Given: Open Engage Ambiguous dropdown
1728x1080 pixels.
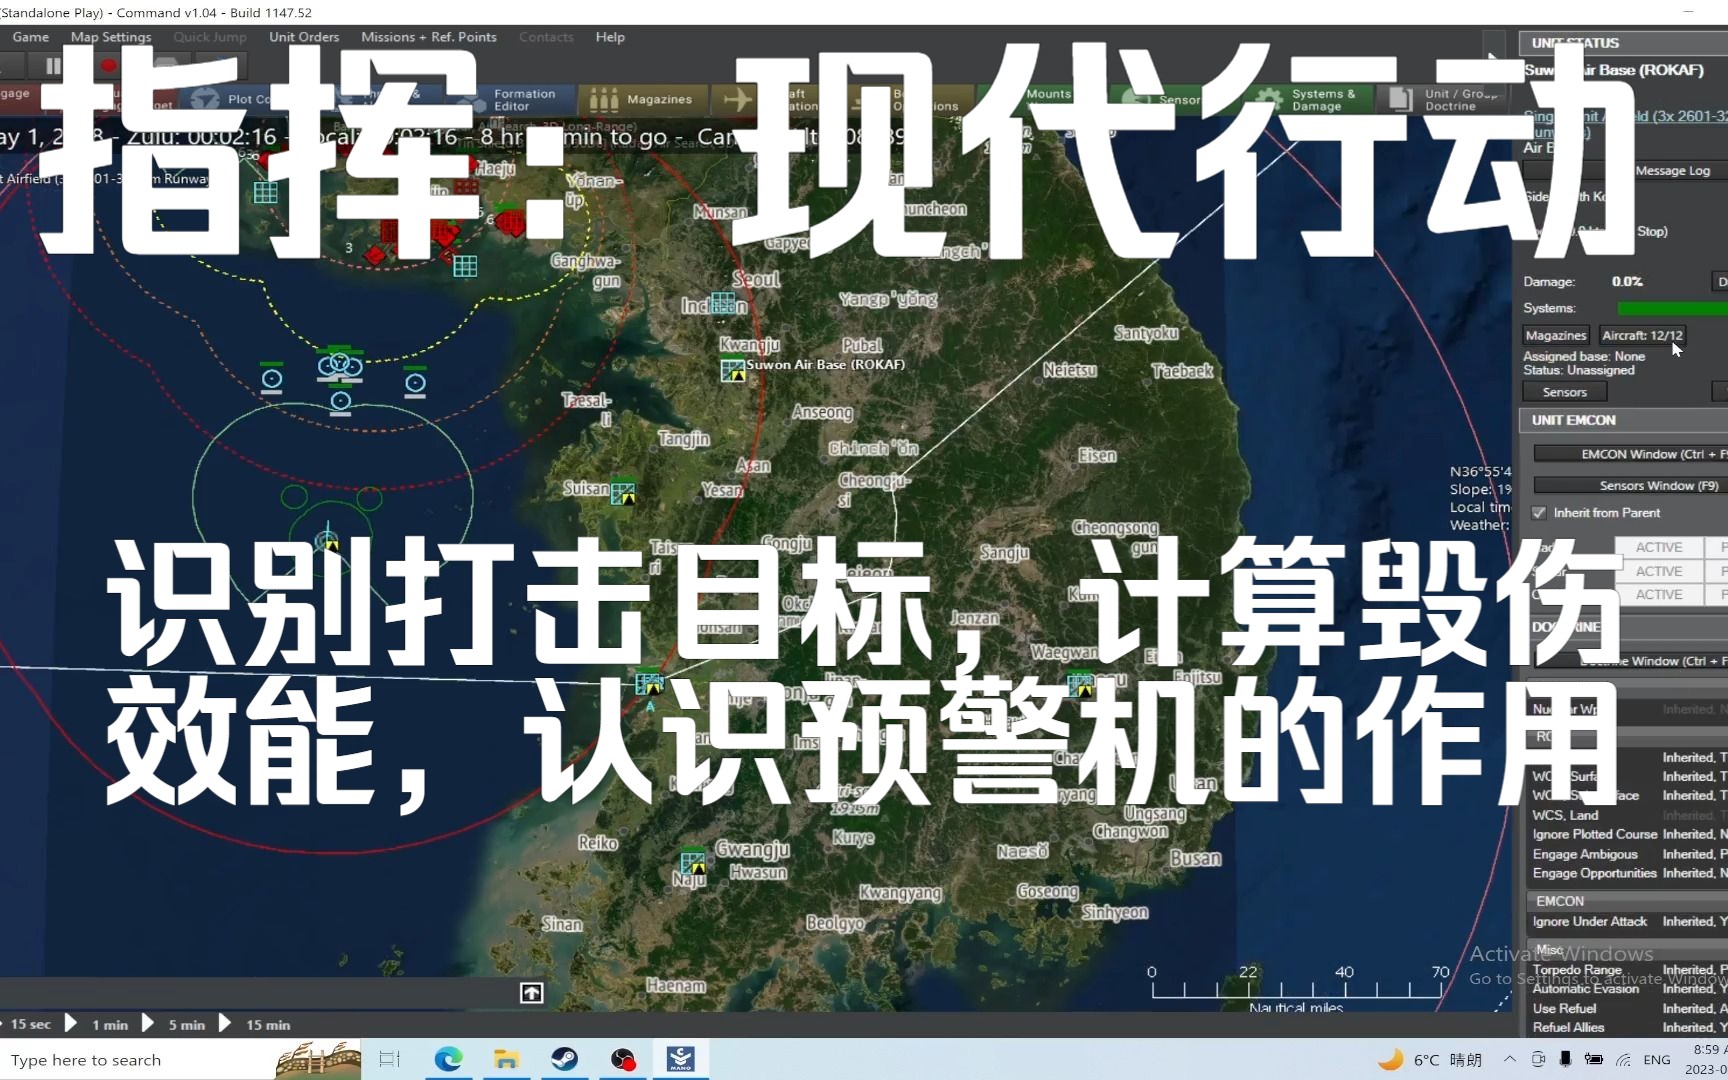Looking at the screenshot, I should pos(1694,854).
